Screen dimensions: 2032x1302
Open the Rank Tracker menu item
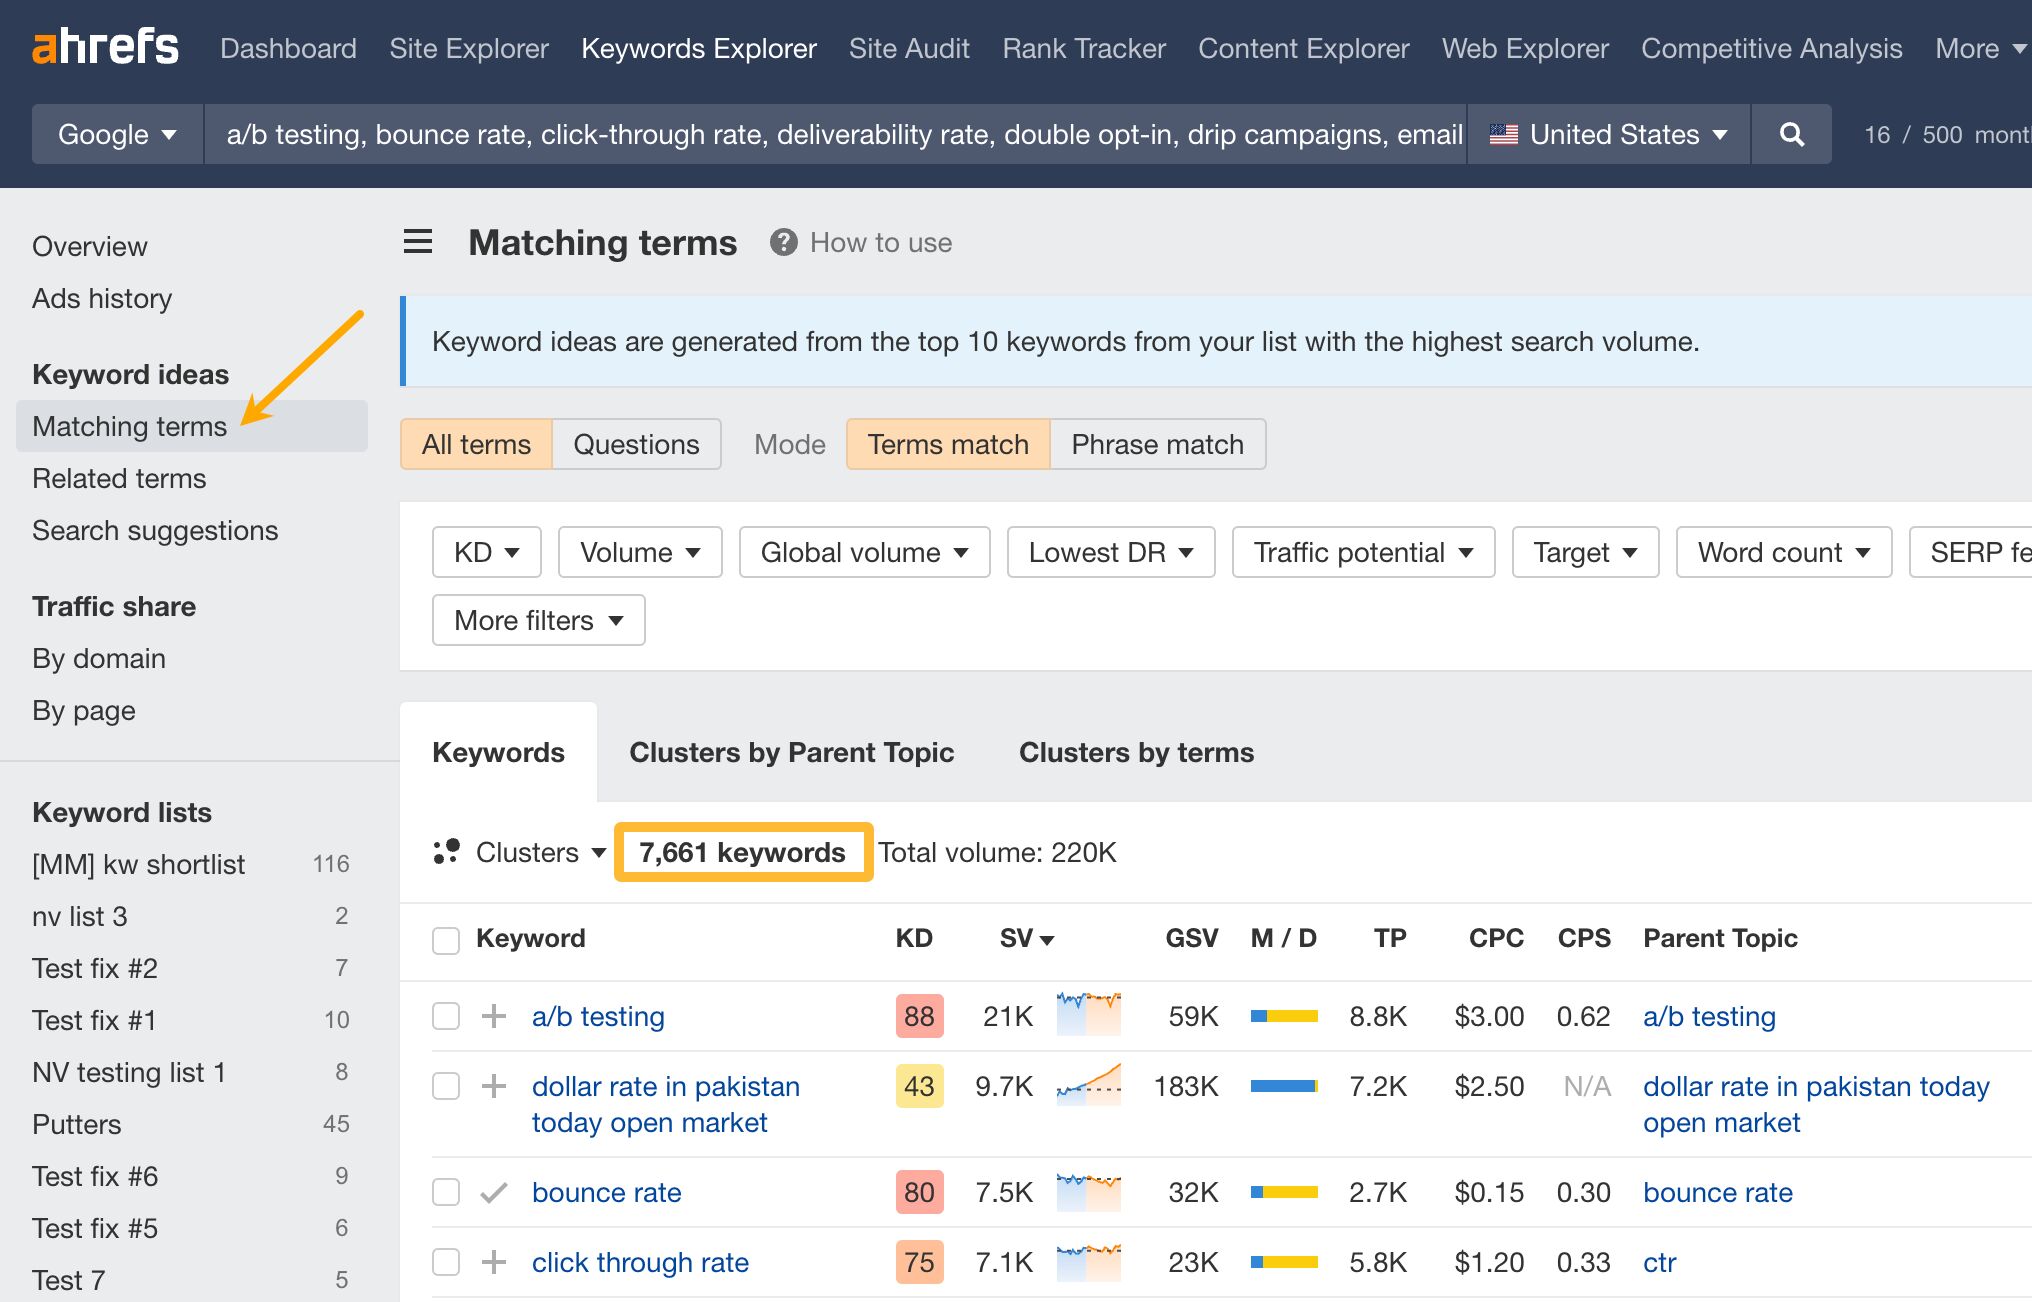point(1083,48)
